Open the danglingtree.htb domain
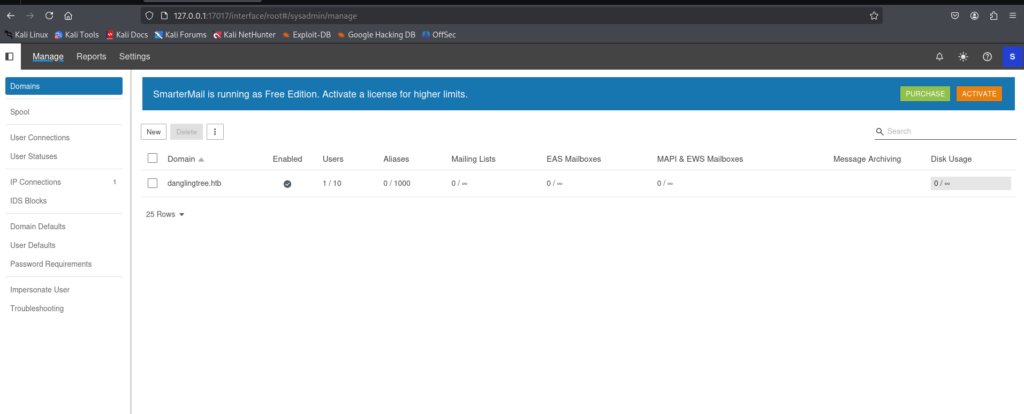 tap(195, 183)
